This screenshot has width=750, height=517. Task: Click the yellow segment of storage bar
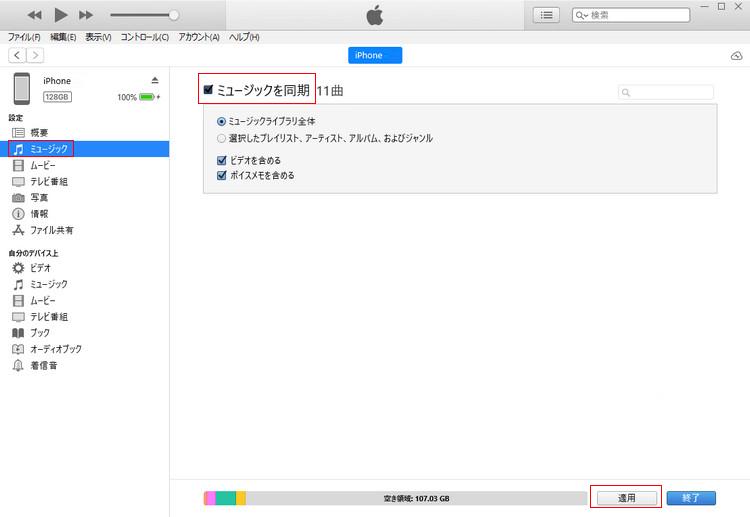(241, 498)
